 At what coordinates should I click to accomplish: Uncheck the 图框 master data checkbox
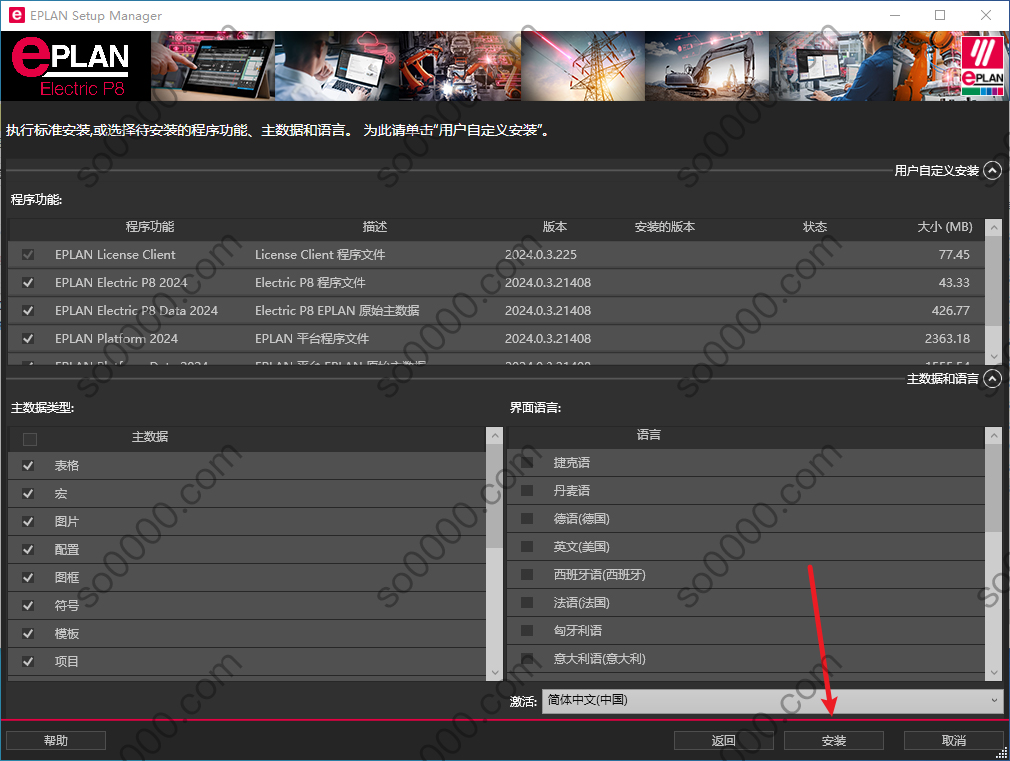pos(28,577)
